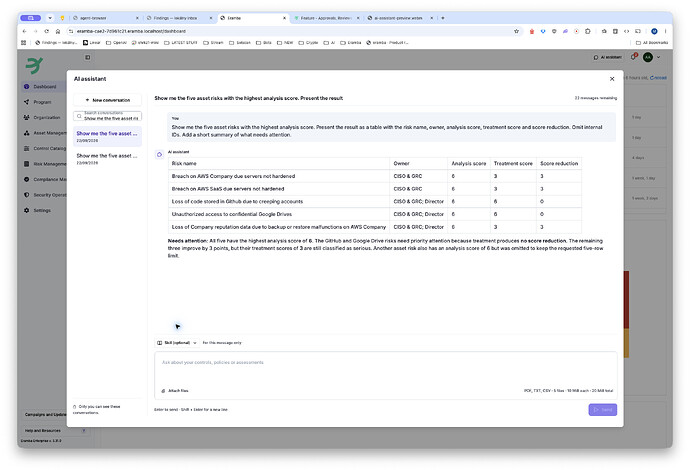The height and width of the screenshot is (470, 690).
Task: Open the Chrome three-dot menu
Action: 665,31
